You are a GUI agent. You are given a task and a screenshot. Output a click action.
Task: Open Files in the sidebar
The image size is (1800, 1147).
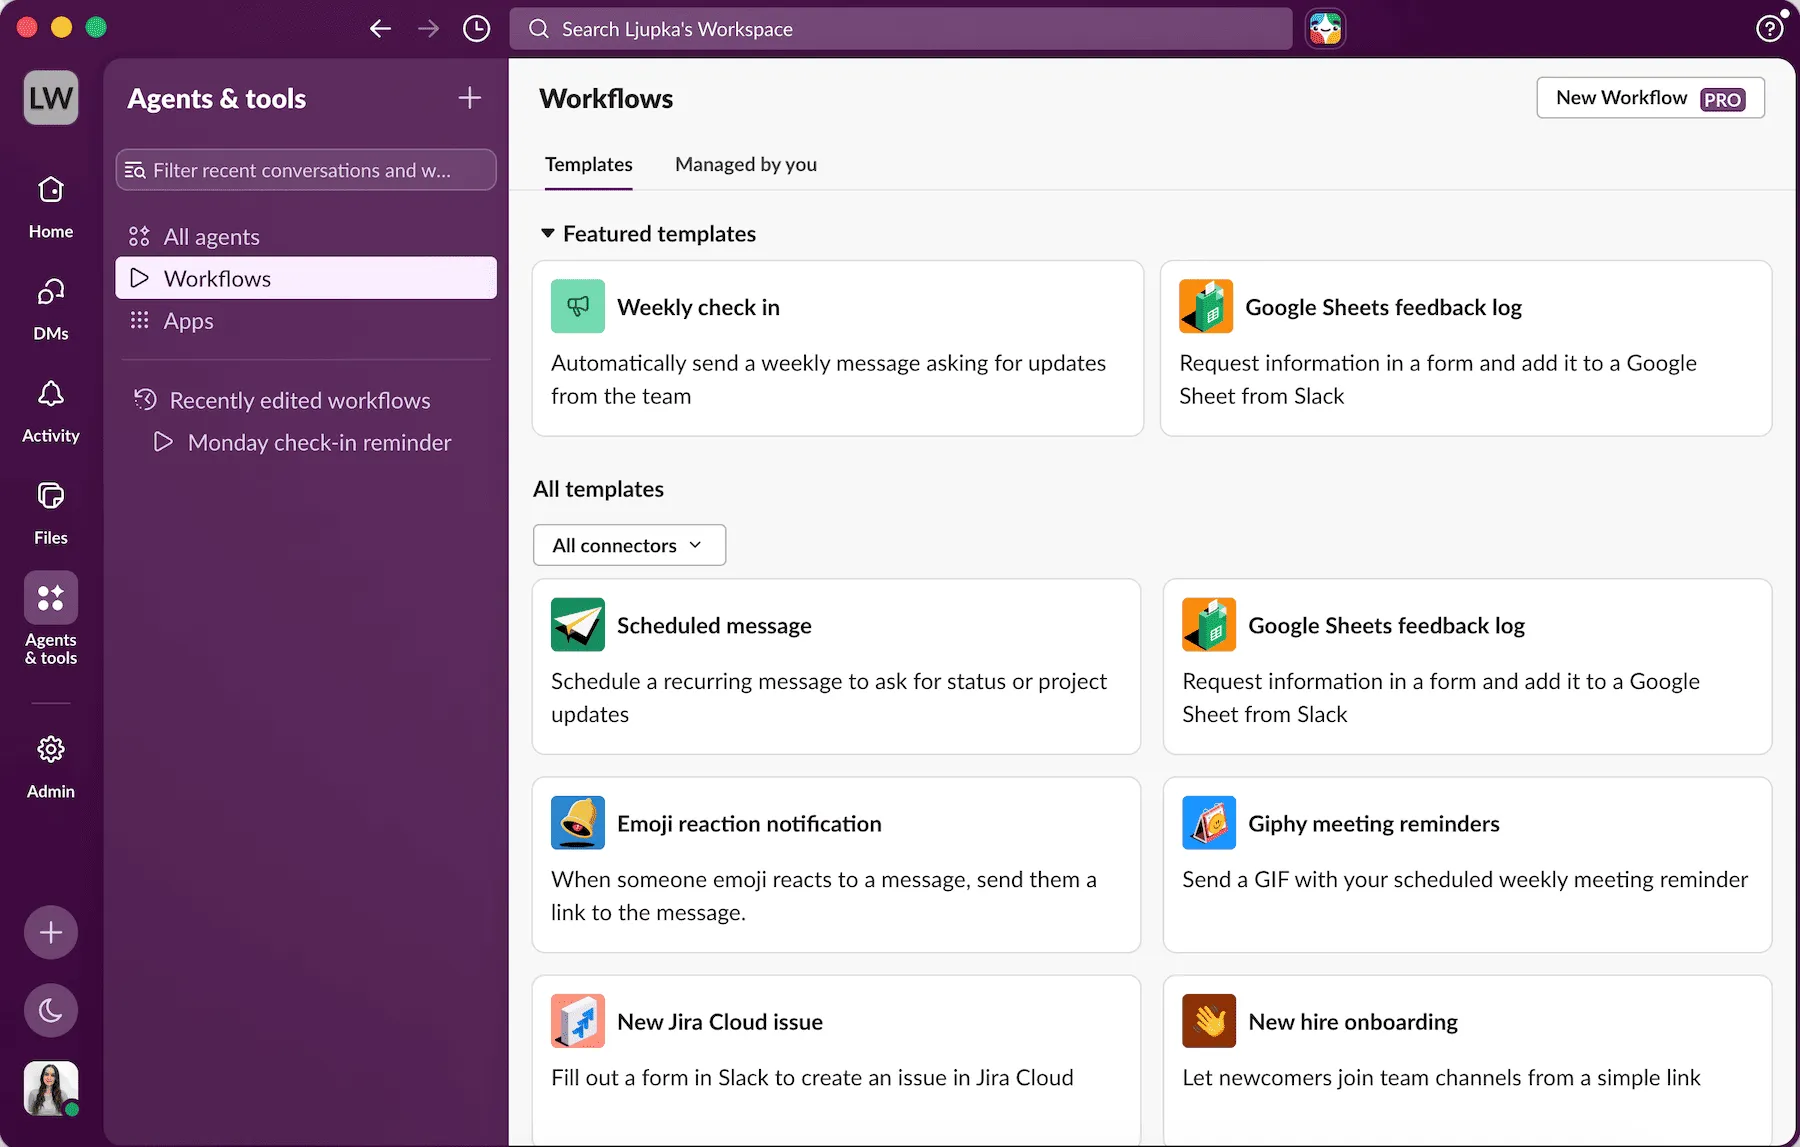[x=51, y=513]
